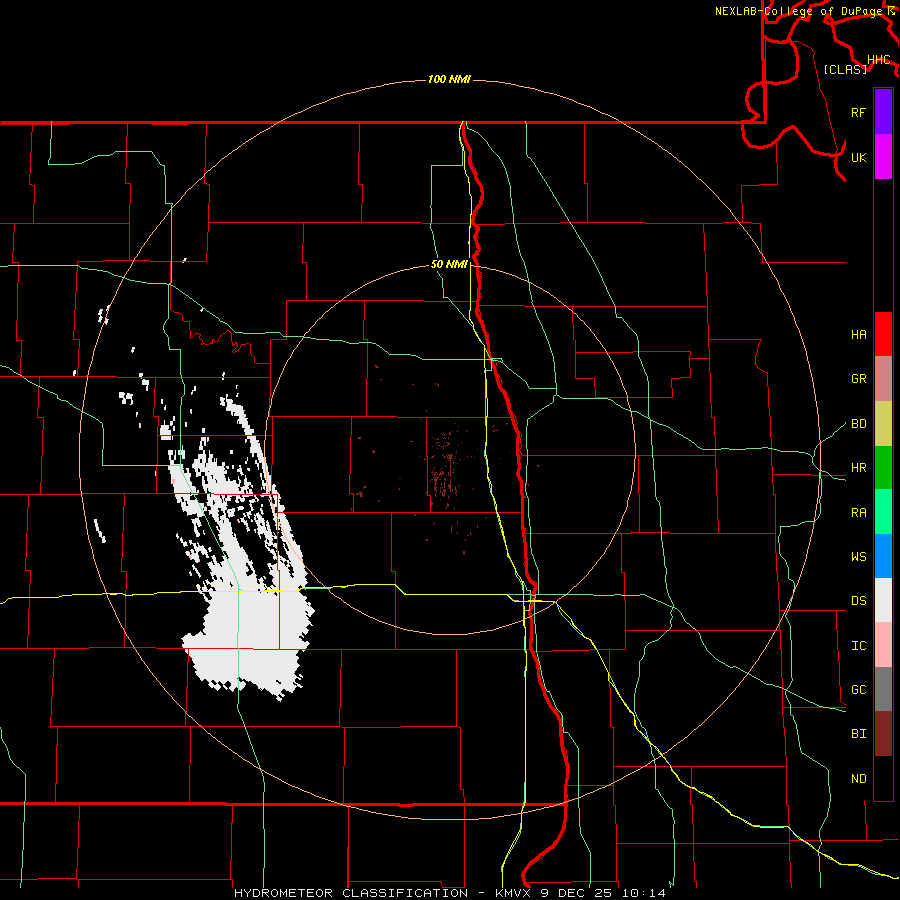
Task: Click the 'GC' legend label
Action: tap(858, 690)
